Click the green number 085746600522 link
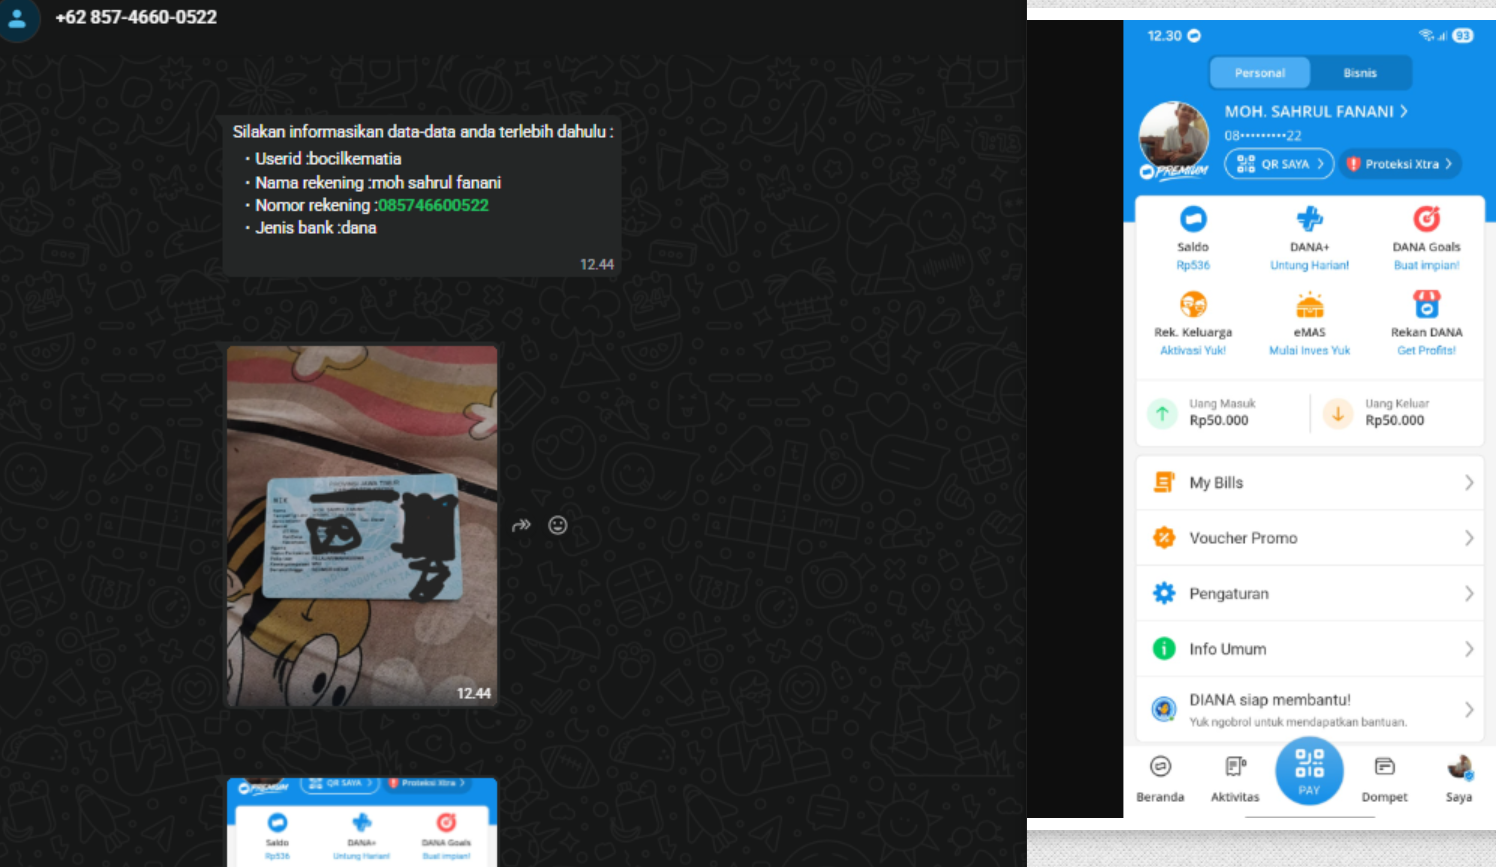The width and height of the screenshot is (1496, 867). (x=433, y=205)
